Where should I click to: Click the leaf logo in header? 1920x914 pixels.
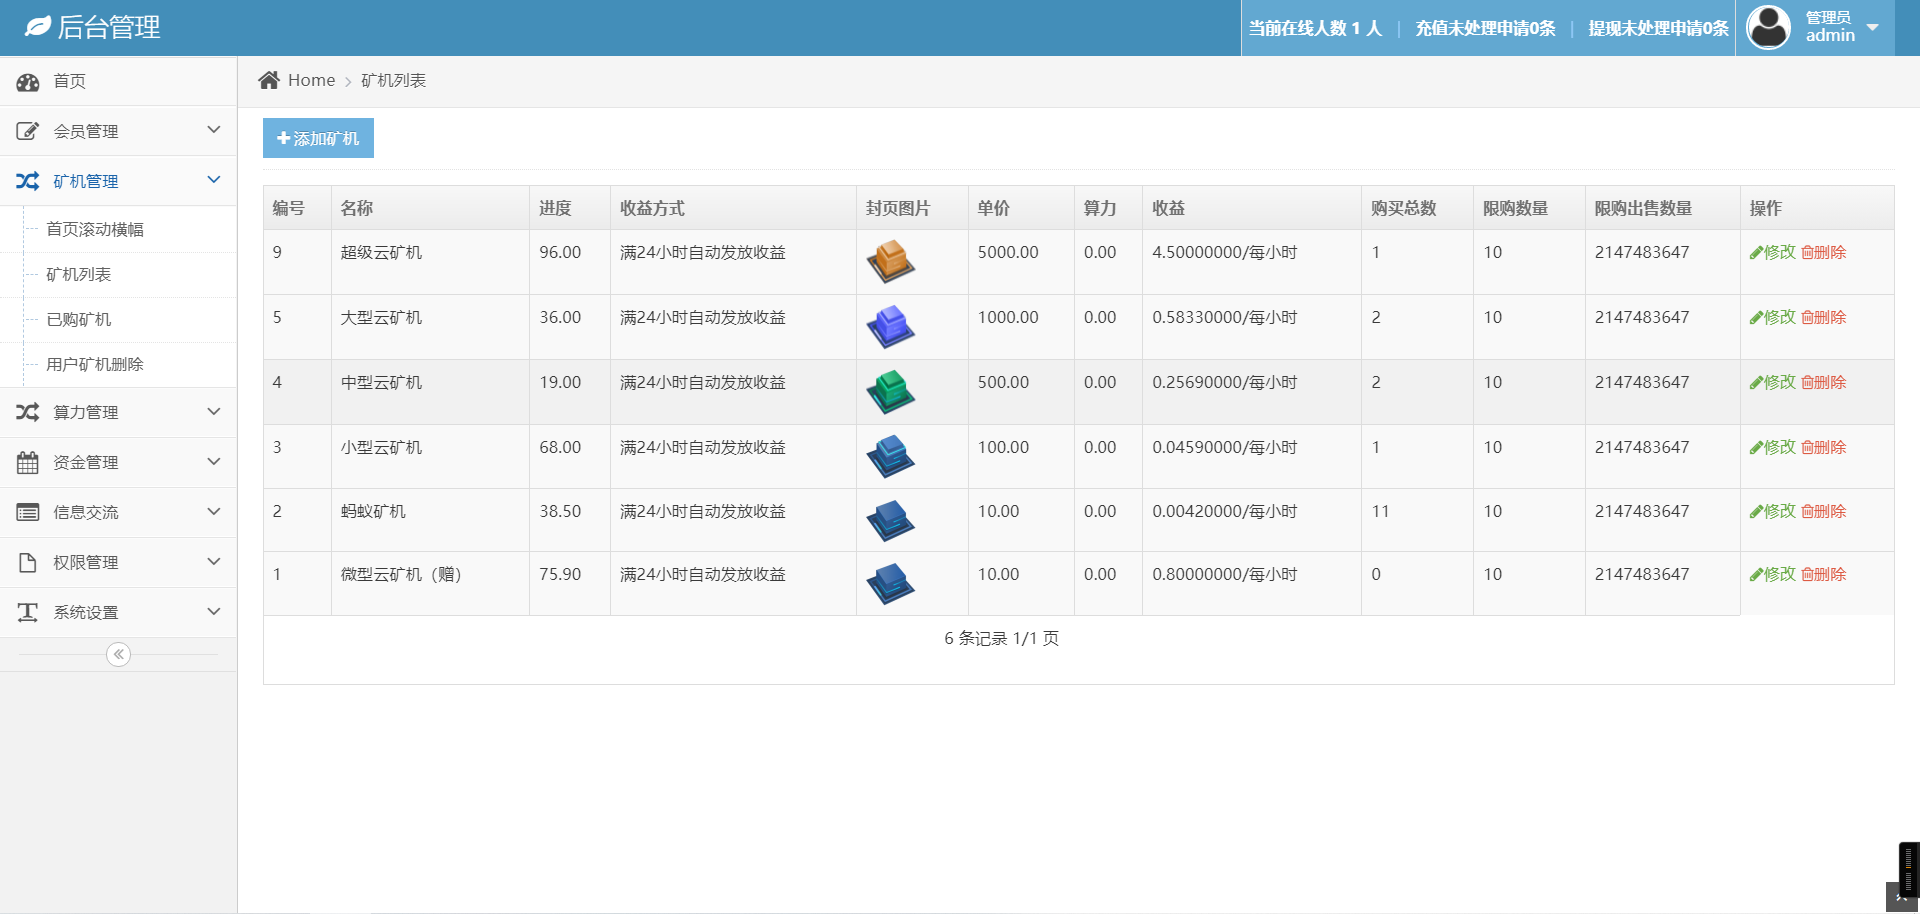click(38, 27)
